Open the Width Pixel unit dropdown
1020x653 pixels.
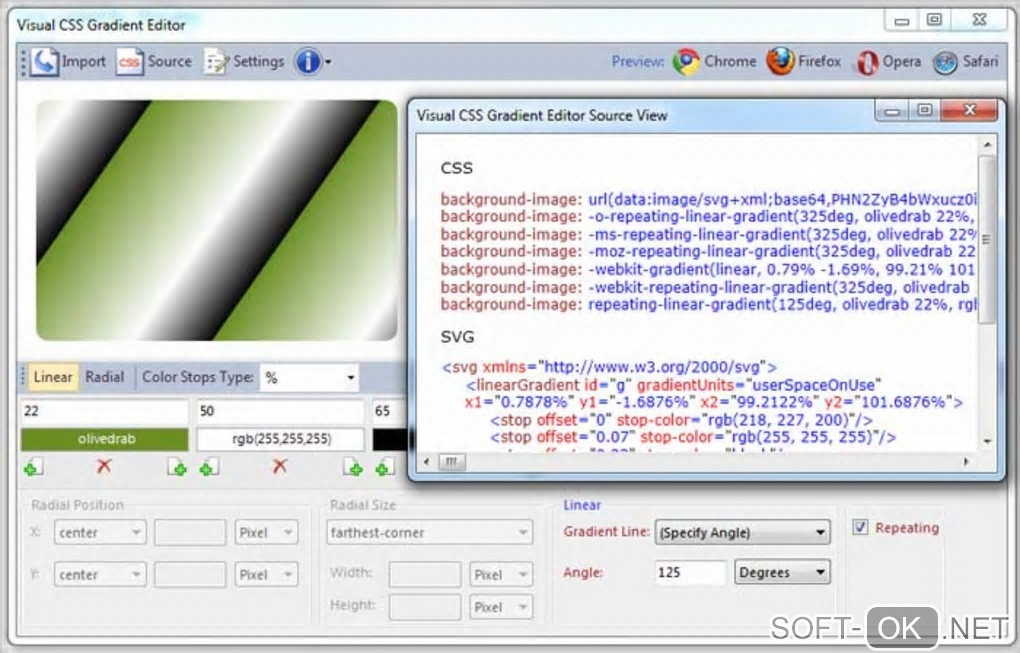(x=501, y=574)
